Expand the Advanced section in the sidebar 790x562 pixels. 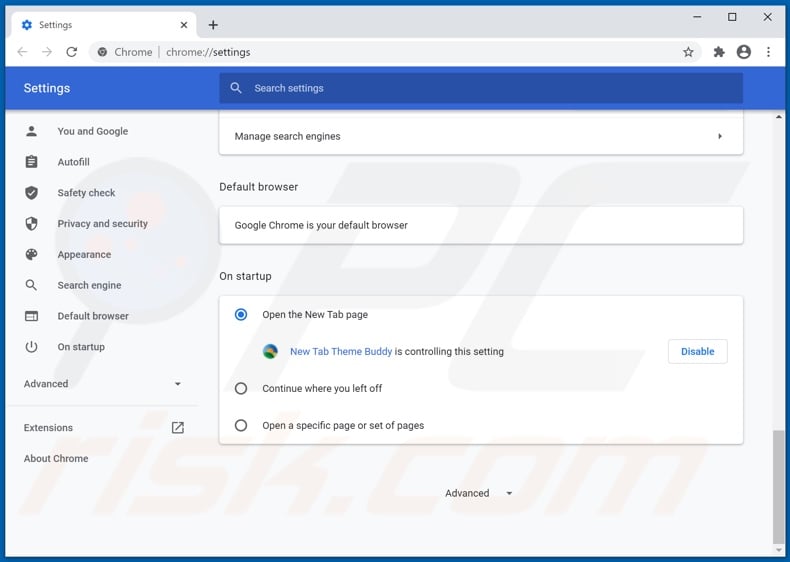point(102,384)
